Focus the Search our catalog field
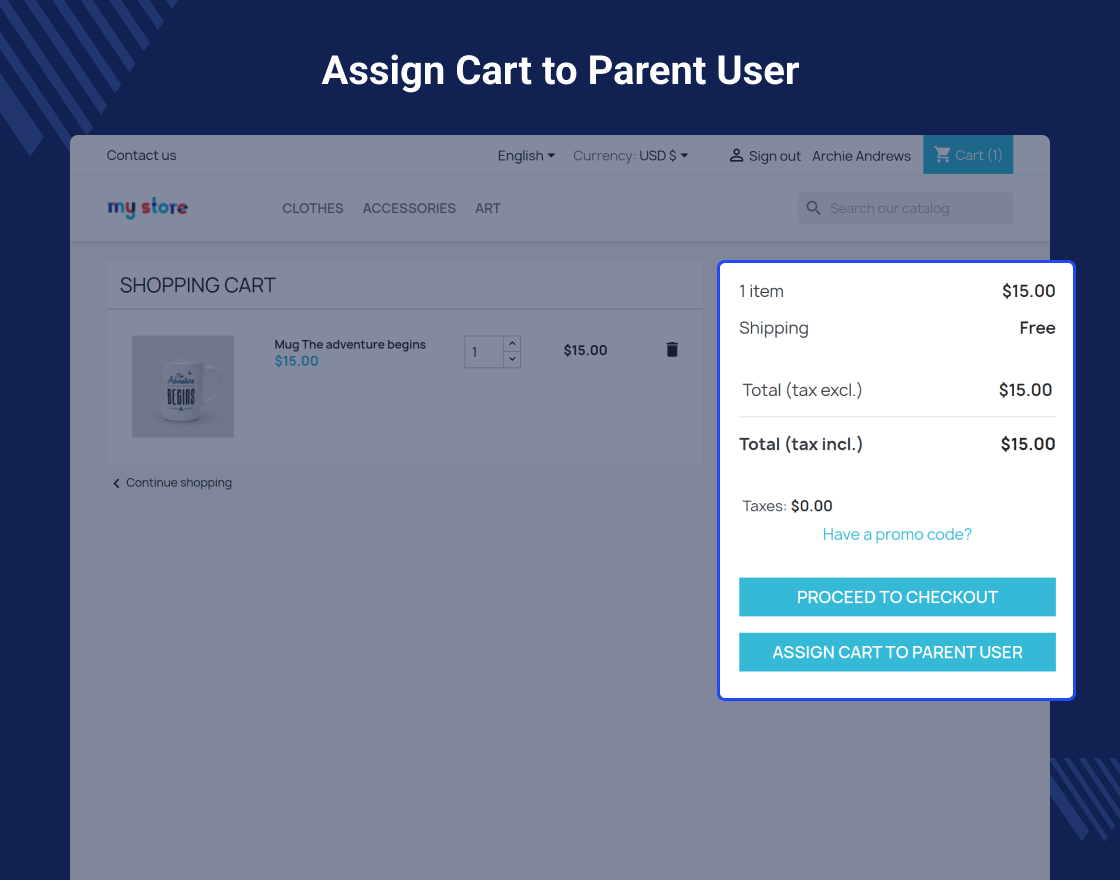Screen dimensions: 1120x880 pyautogui.click(x=905, y=208)
